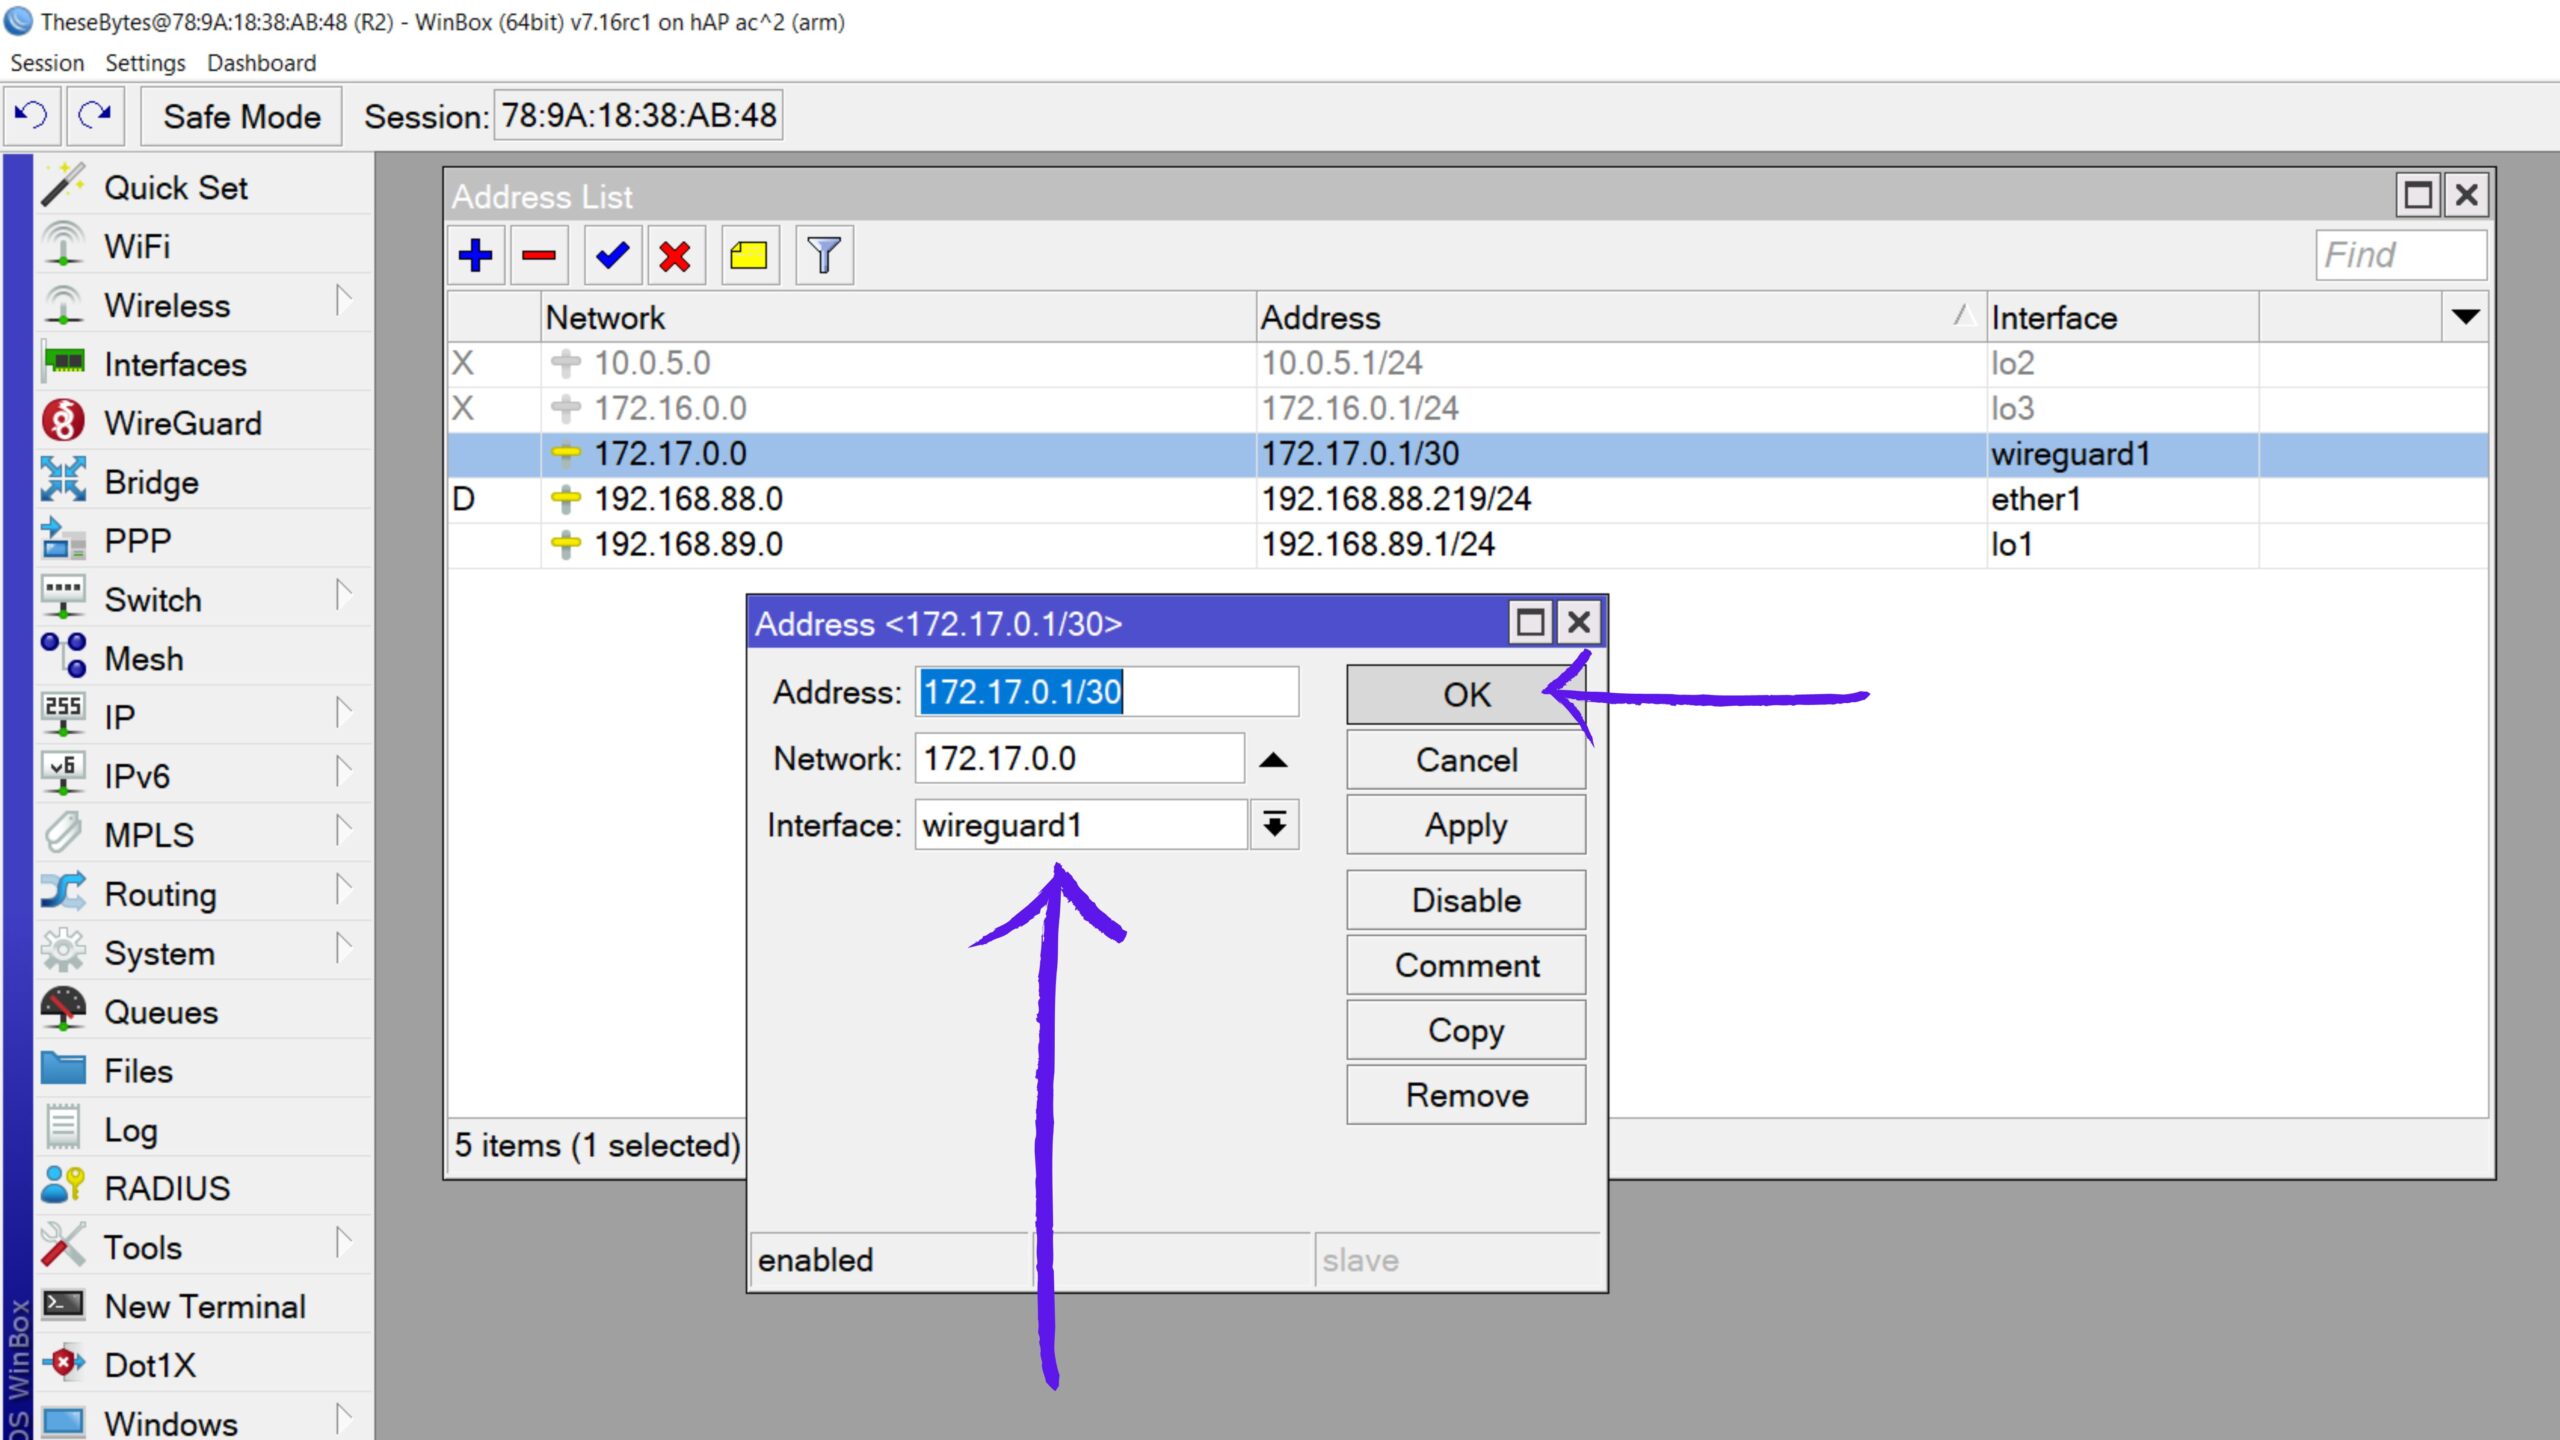Open the Bridge settings
This screenshot has width=2560, height=1440.
point(151,482)
